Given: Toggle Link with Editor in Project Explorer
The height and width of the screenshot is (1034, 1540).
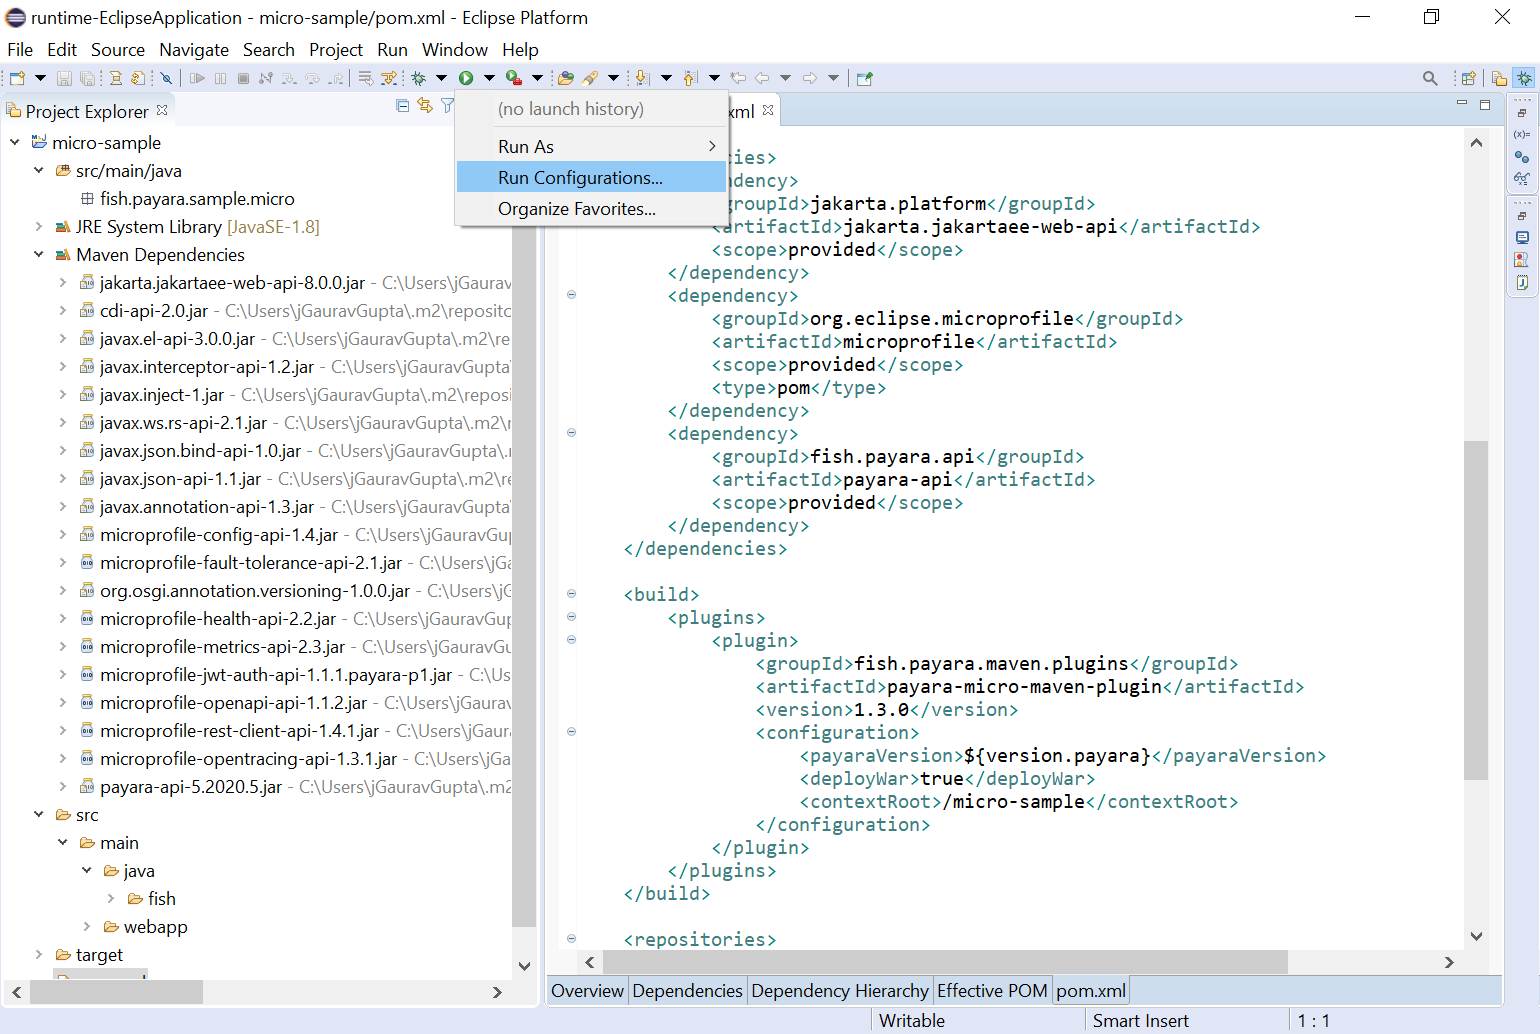Looking at the screenshot, I should point(425,106).
